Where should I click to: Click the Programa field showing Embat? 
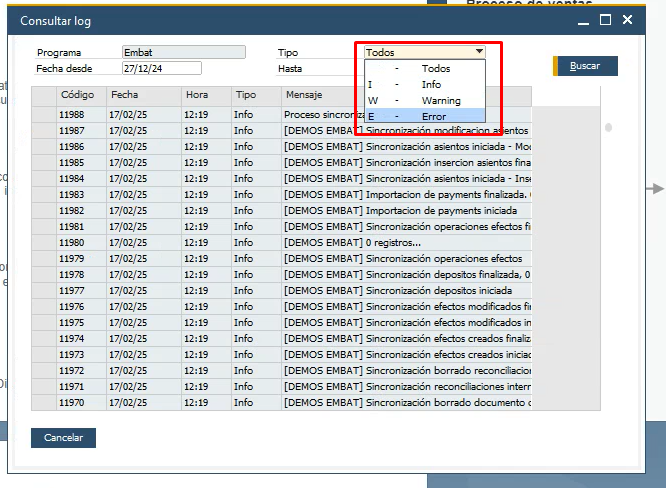point(182,52)
